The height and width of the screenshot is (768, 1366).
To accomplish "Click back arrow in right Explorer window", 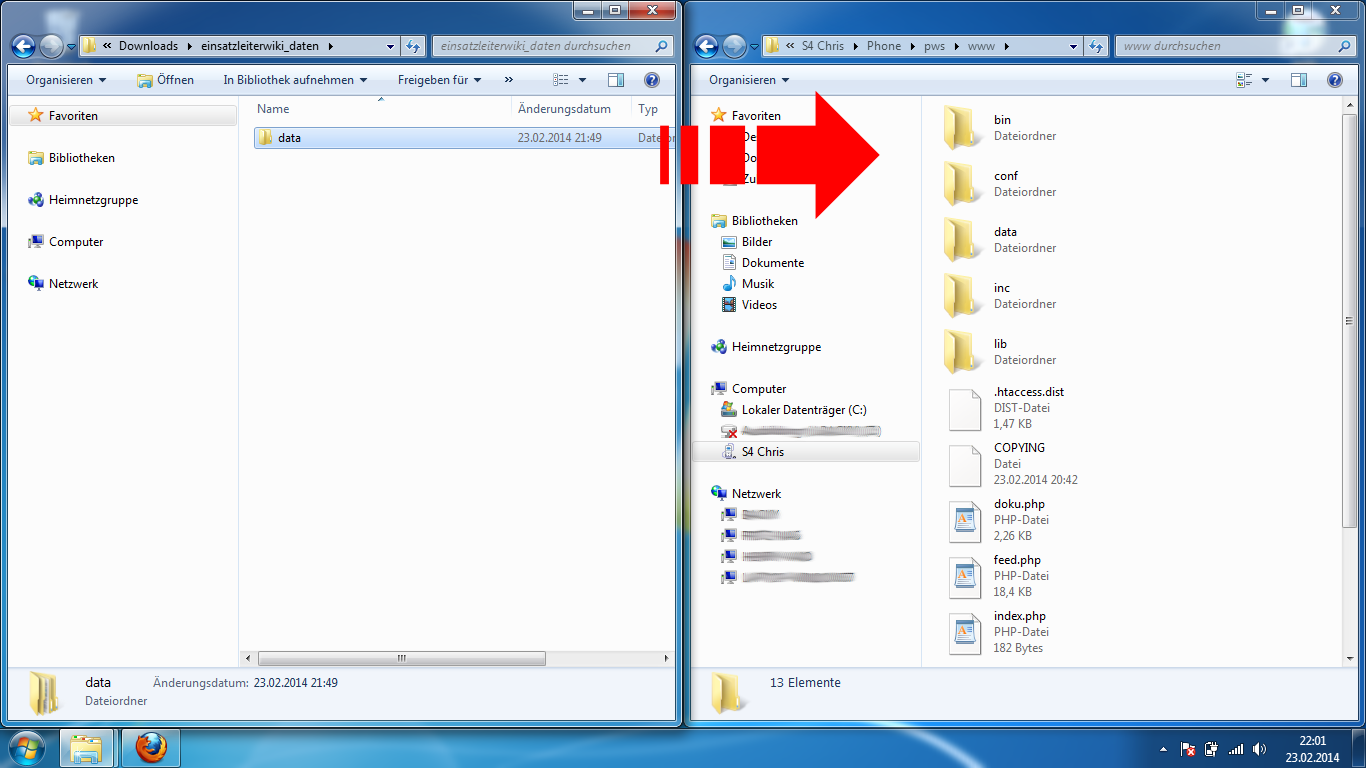I will coord(707,46).
